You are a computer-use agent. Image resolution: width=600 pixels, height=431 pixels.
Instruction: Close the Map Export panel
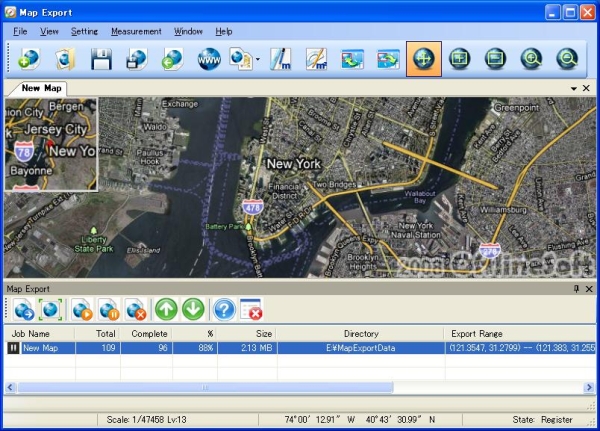click(x=589, y=289)
